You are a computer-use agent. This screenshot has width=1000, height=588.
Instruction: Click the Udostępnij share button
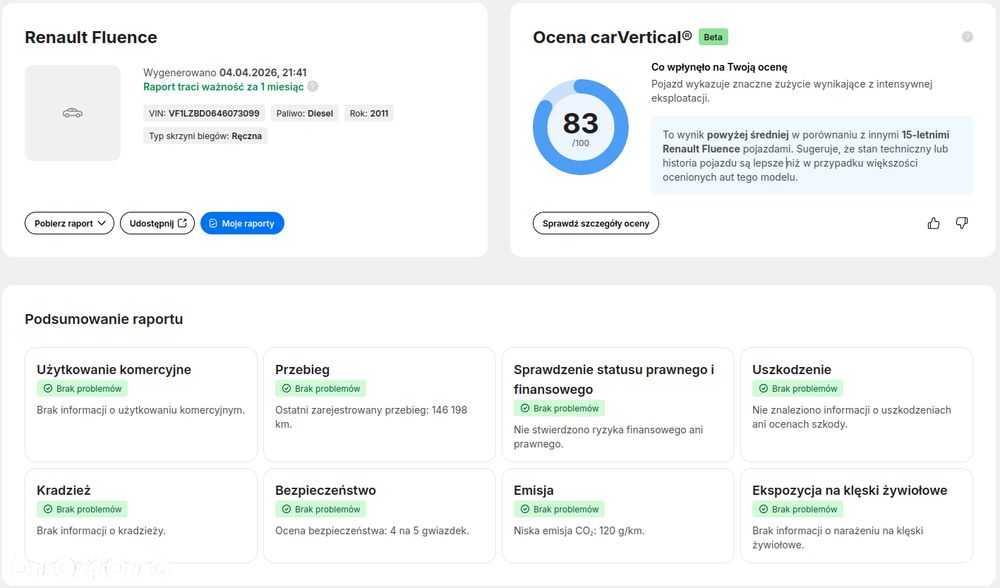[157, 223]
